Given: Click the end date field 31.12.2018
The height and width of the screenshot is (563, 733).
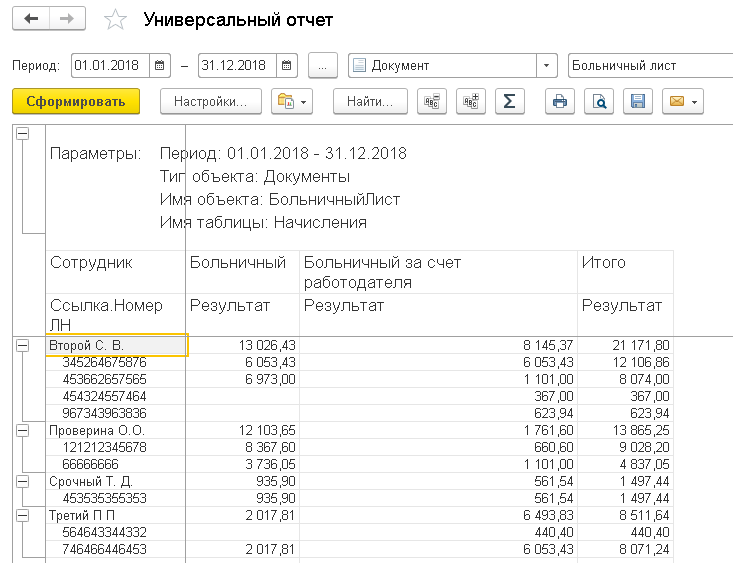Looking at the screenshot, I should (x=237, y=65).
